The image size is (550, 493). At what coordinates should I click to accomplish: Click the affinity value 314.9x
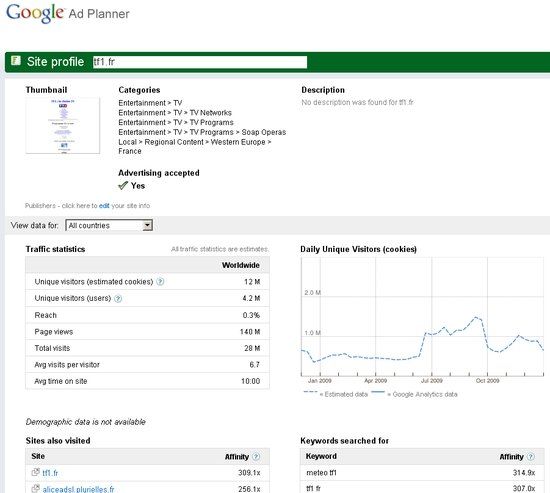tap(524, 473)
